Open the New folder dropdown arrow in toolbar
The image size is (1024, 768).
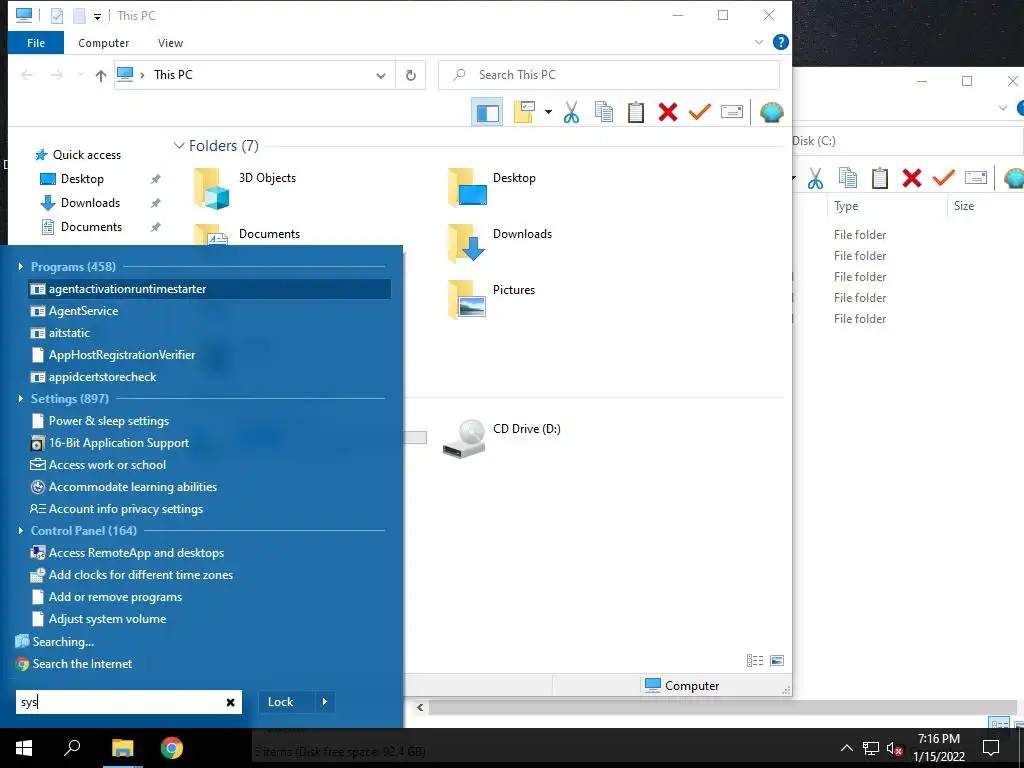[548, 112]
